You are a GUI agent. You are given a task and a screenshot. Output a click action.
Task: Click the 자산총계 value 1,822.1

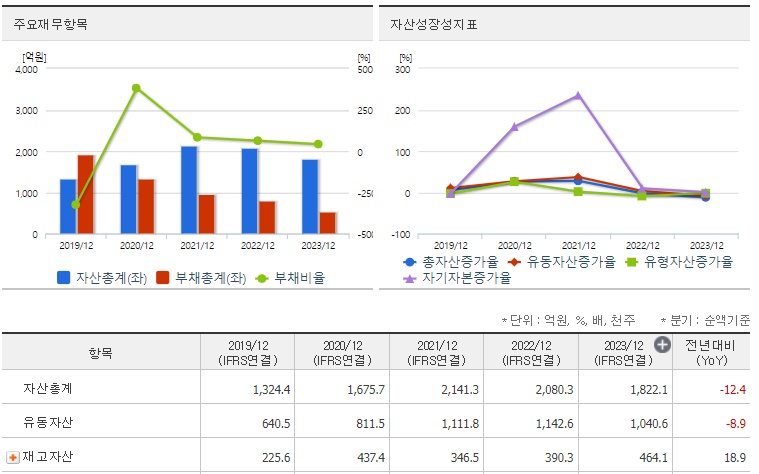point(649,389)
